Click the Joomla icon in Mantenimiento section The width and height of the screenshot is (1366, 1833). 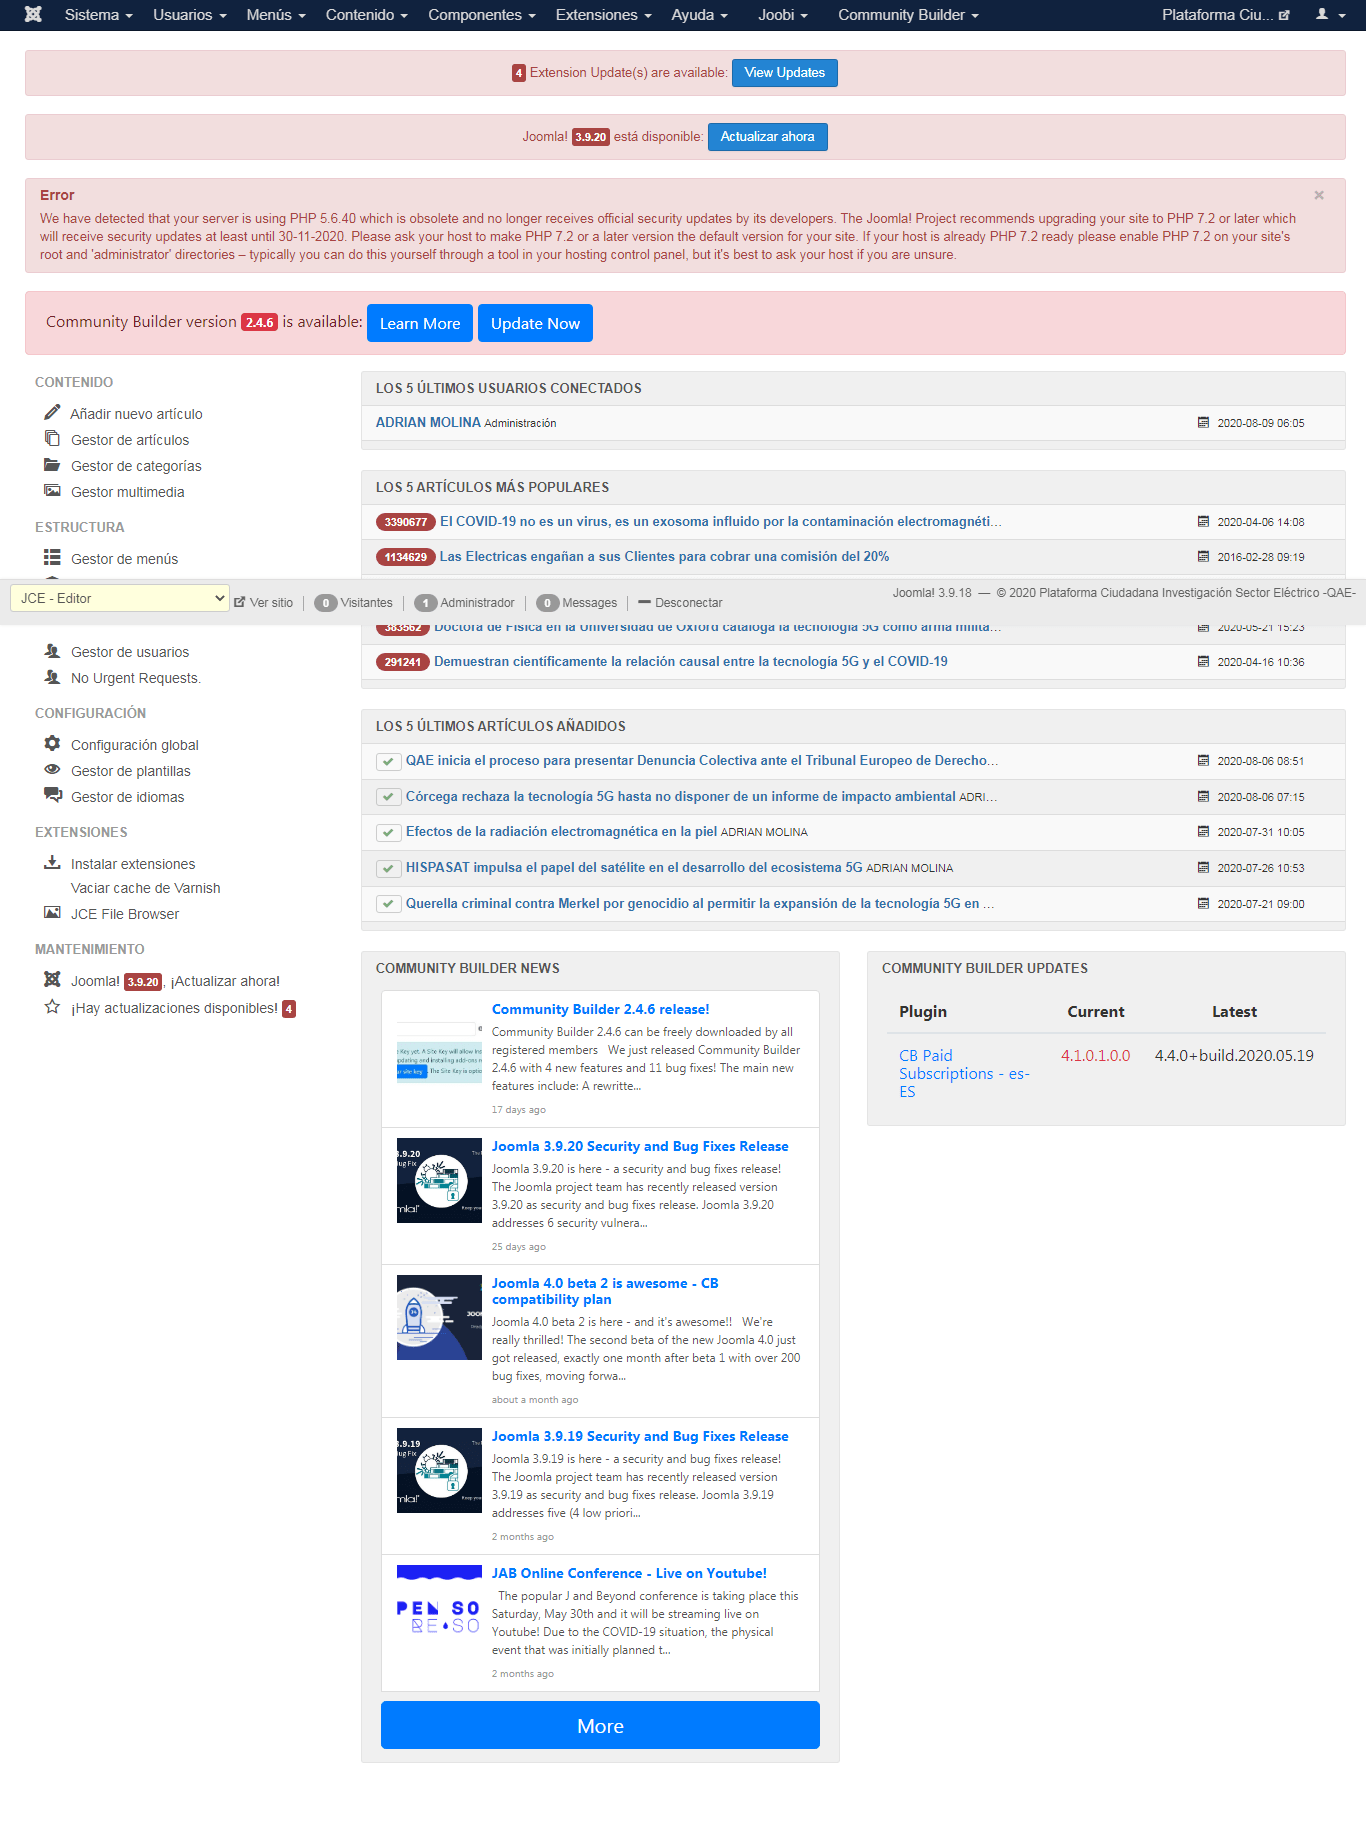coord(52,979)
